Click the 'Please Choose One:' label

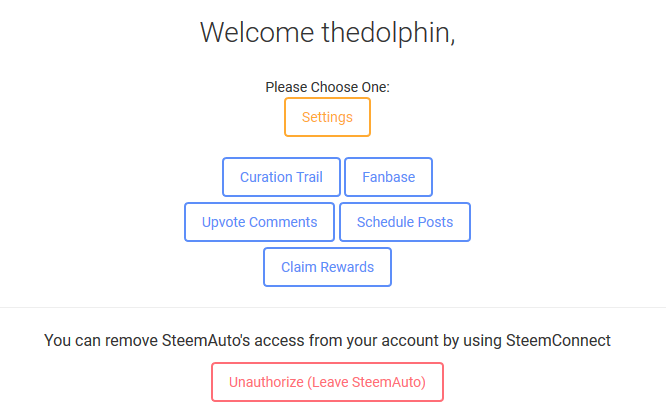point(327,87)
